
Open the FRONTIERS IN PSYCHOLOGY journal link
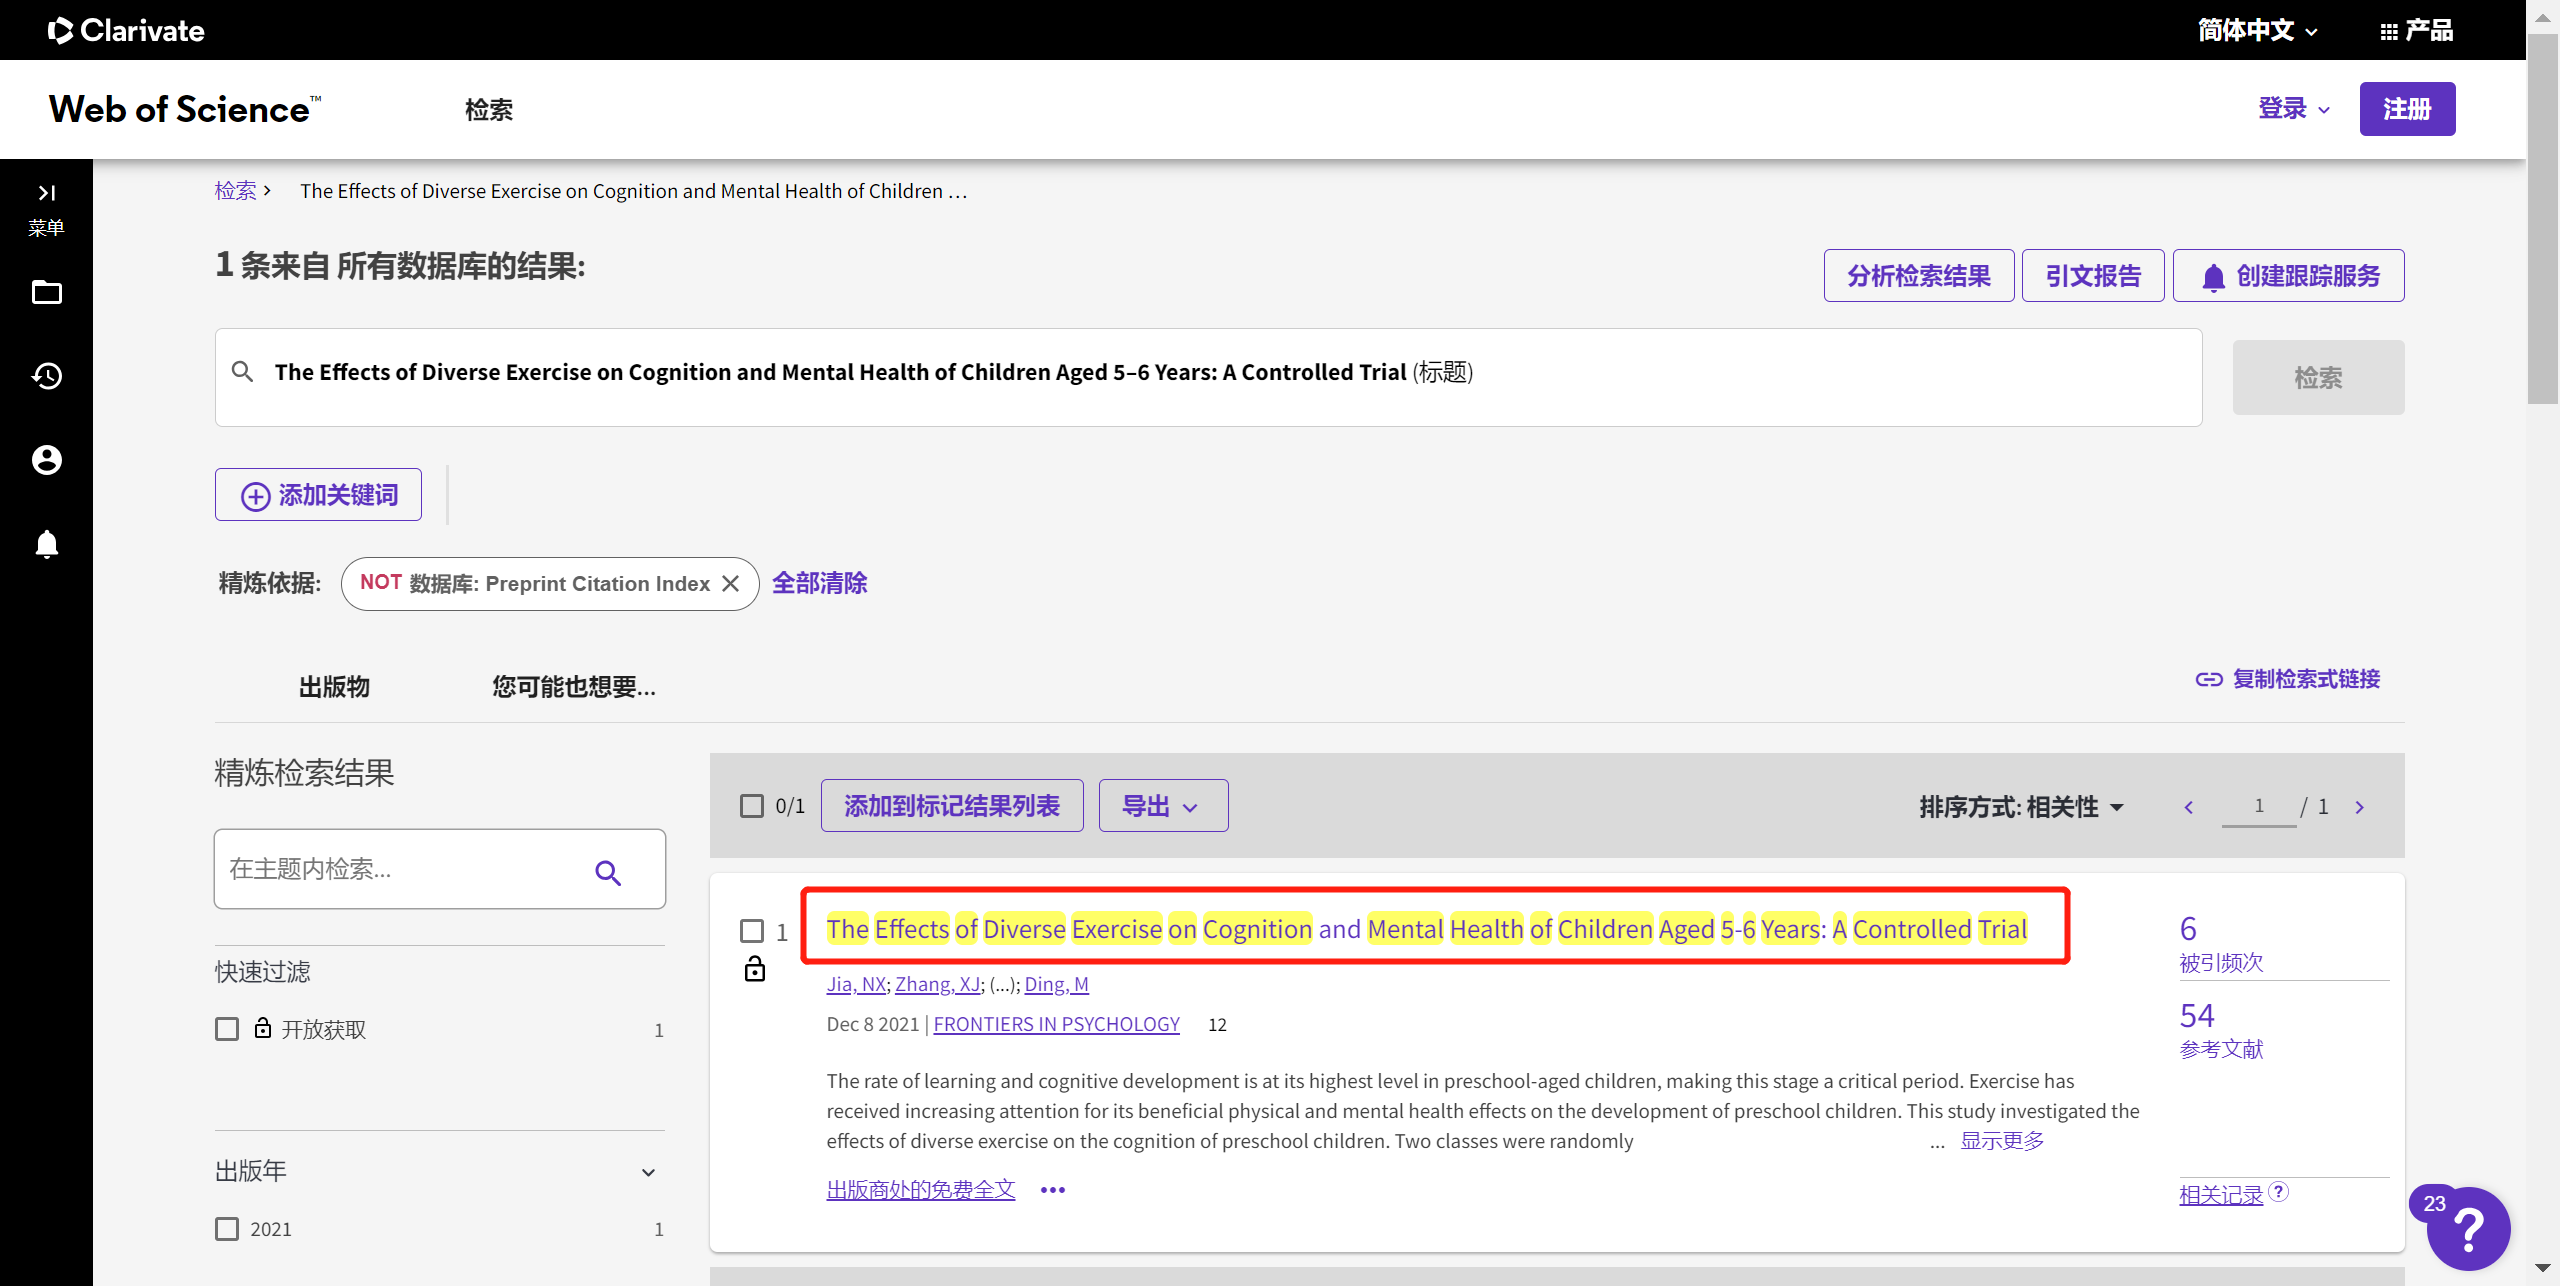[x=1056, y=1024]
